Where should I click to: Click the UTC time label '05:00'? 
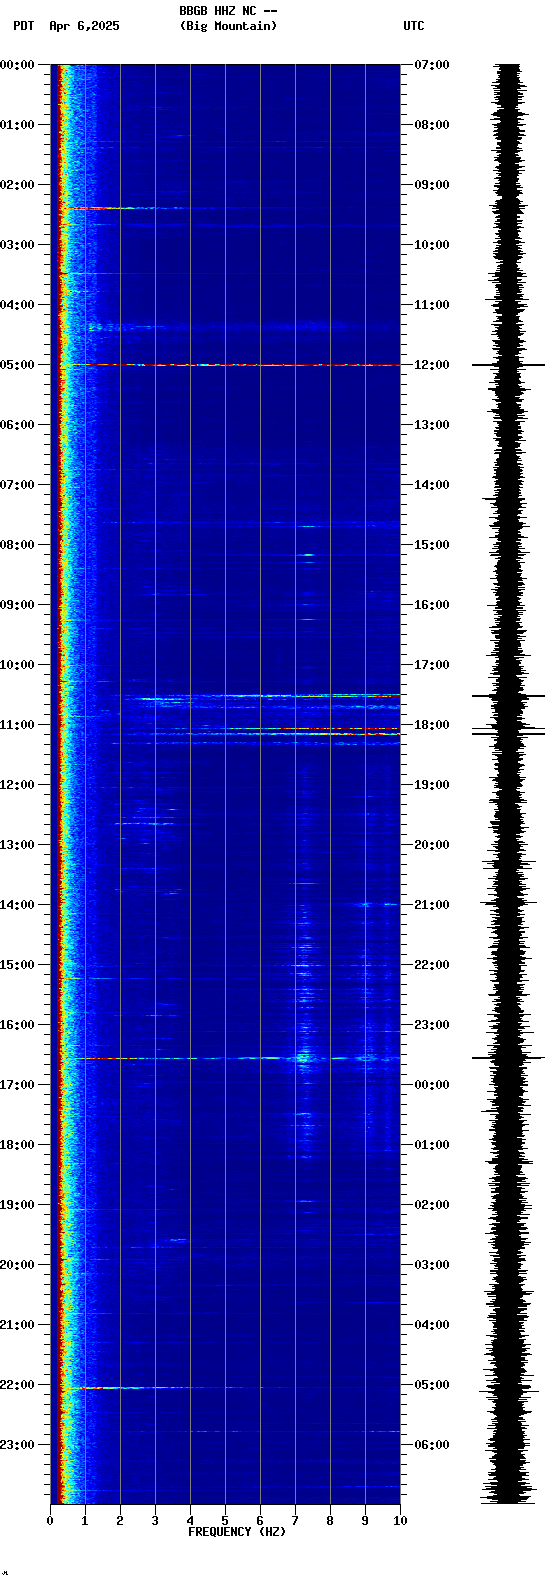(x=432, y=1385)
